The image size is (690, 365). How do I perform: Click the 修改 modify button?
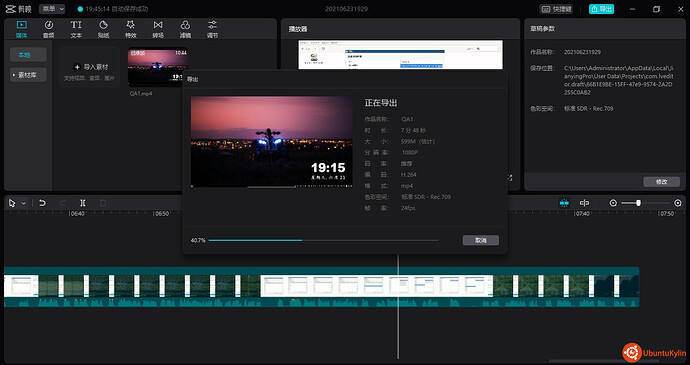click(x=661, y=182)
